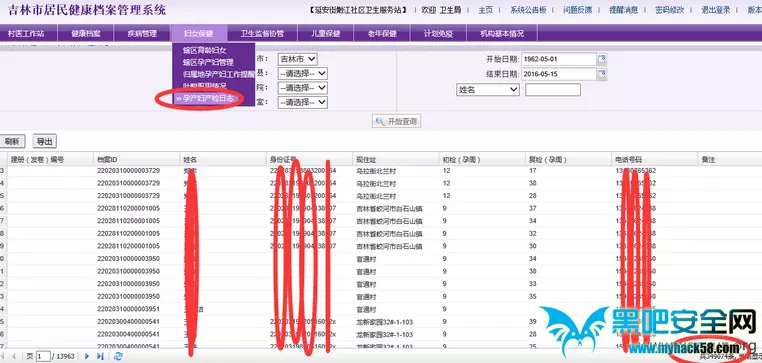Jump to the last page arrow

tap(100, 356)
